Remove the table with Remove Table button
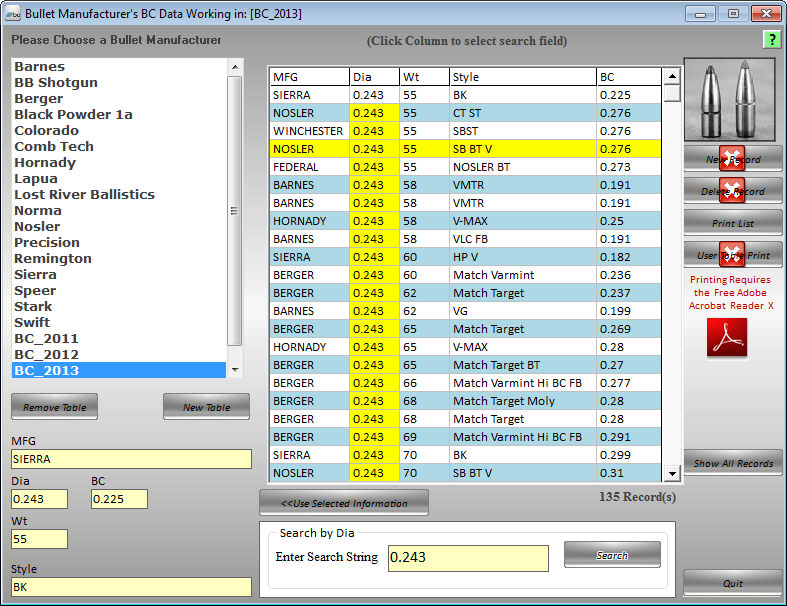787x606 pixels. pos(55,407)
